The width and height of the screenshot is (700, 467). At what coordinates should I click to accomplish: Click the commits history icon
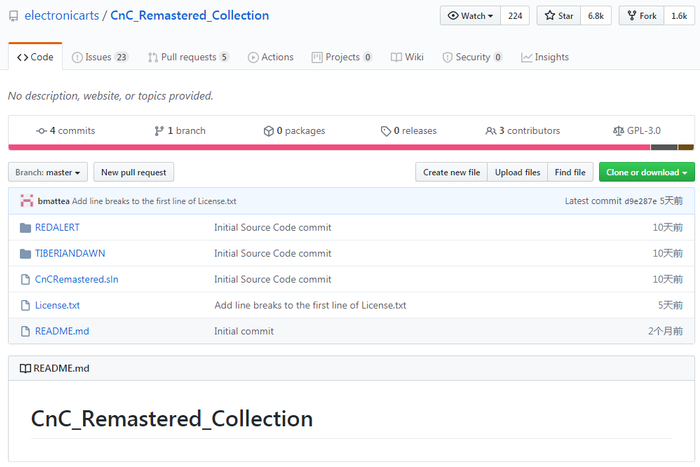[x=41, y=131]
